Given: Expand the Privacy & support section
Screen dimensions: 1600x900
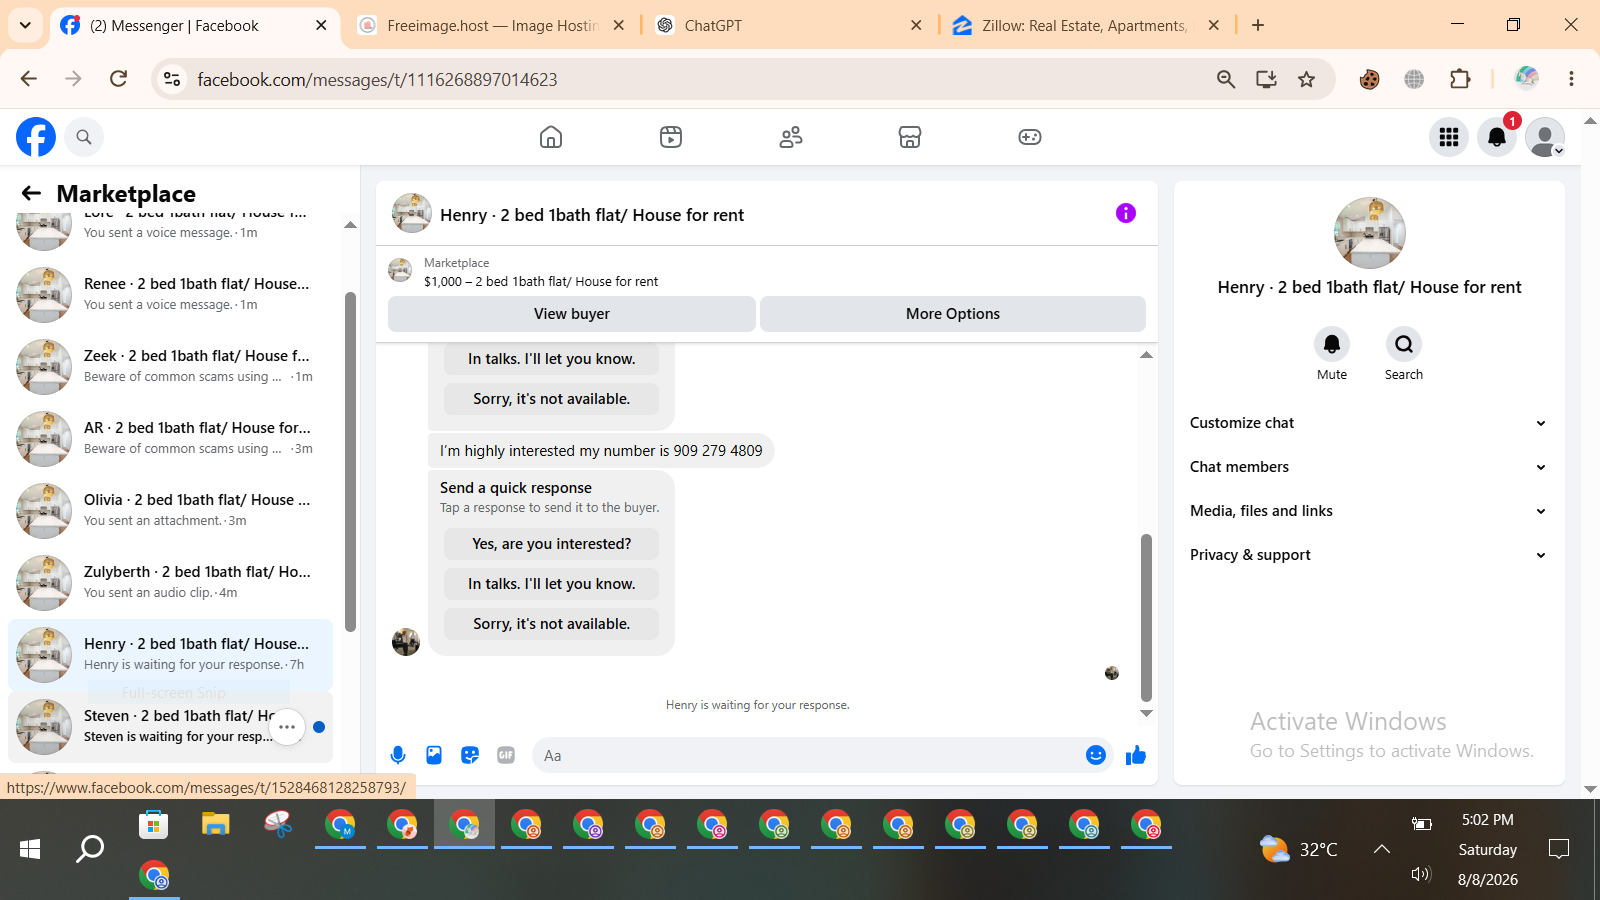Looking at the screenshot, I should point(1368,555).
